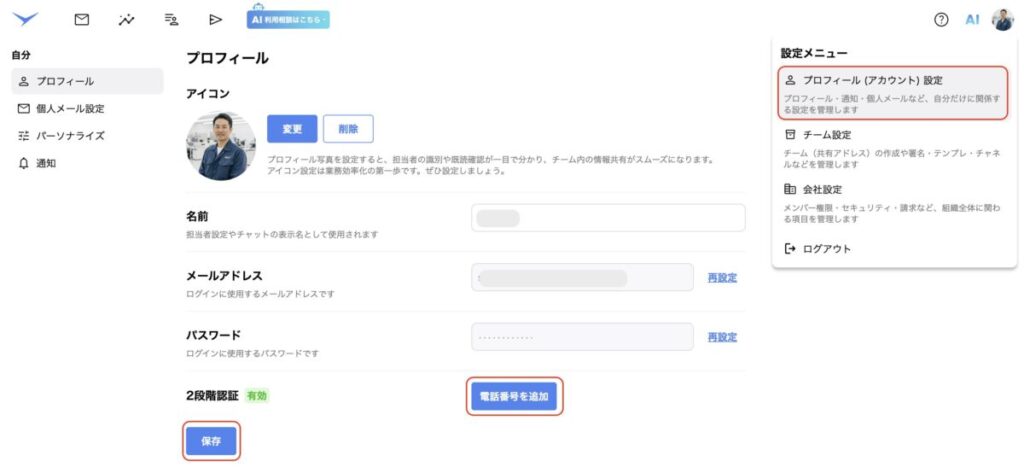
Task: Click the 変更 button for the profile icon
Action: [x=292, y=128]
